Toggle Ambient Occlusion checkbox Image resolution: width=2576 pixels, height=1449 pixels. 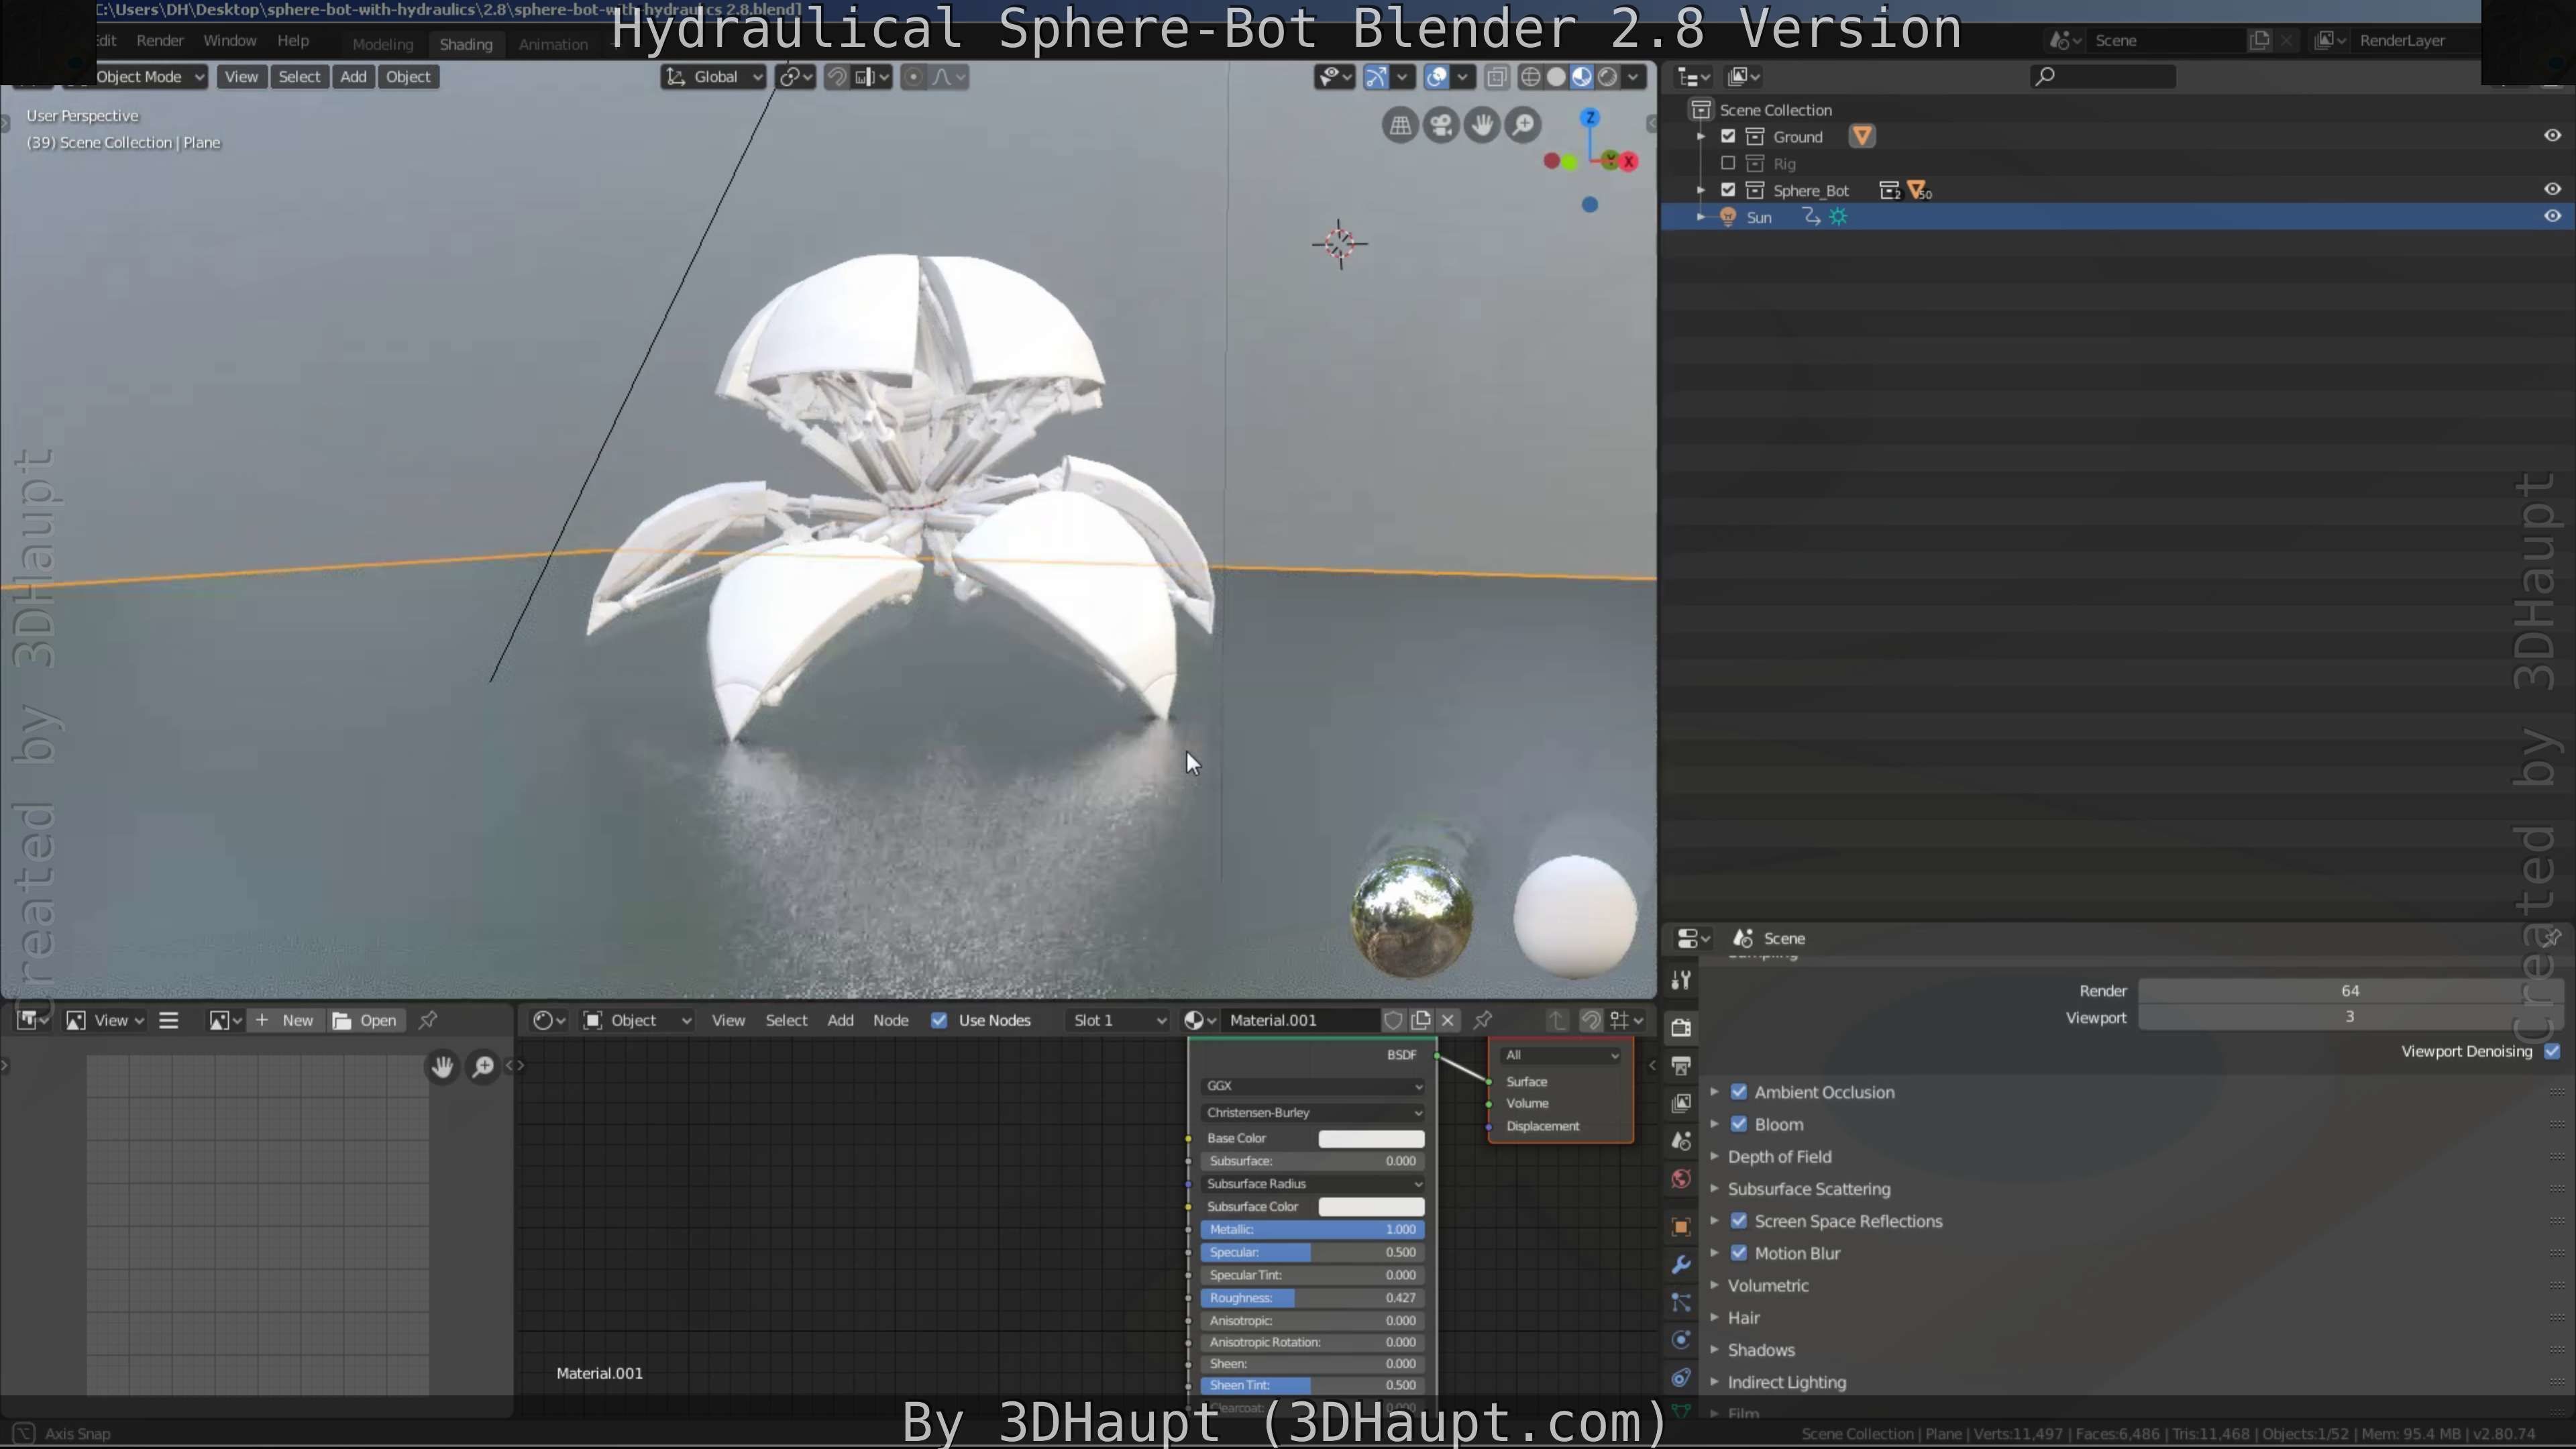pos(1739,1092)
